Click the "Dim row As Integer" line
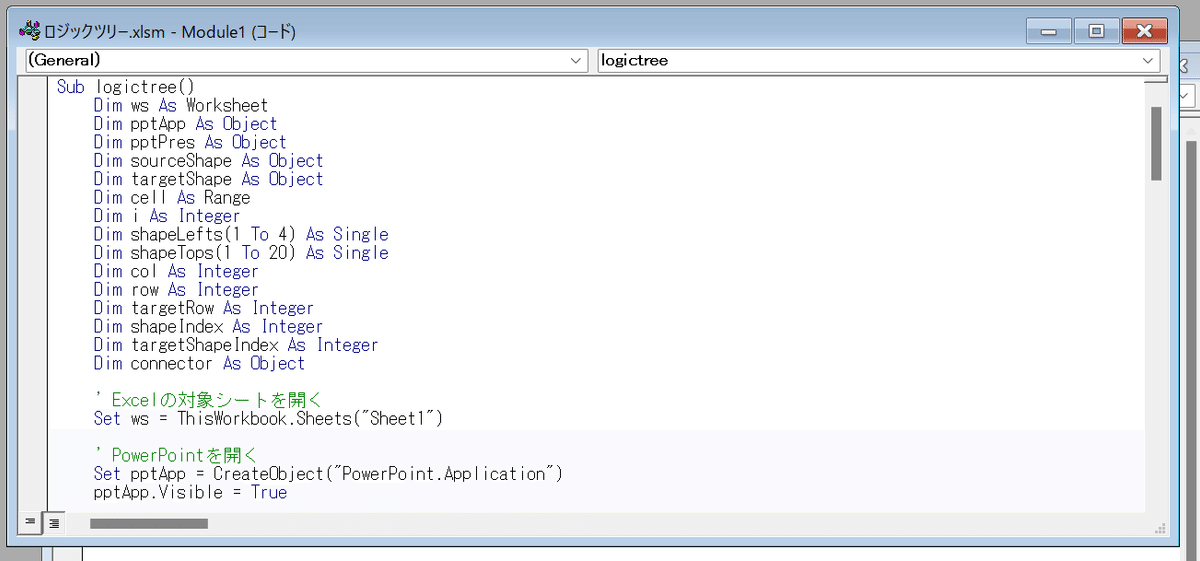Viewport: 1200px width, 561px height. click(176, 290)
